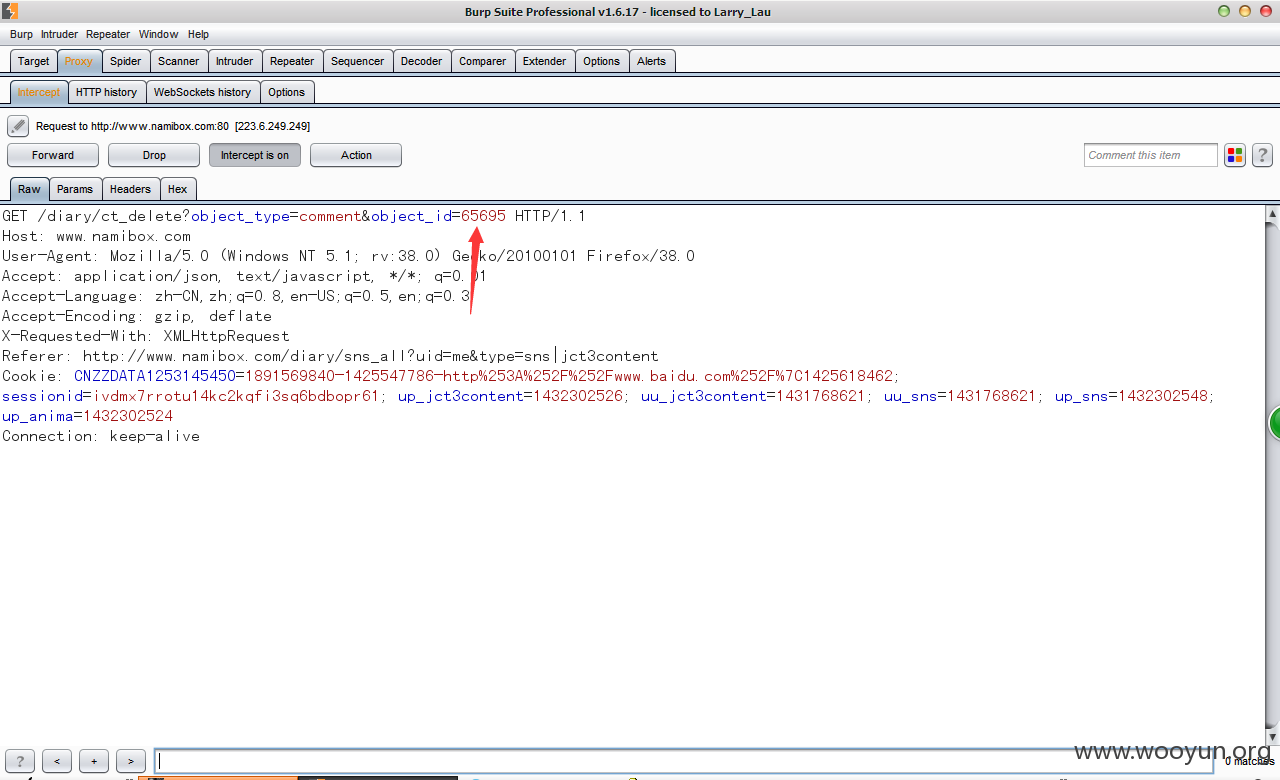
Task: Select the Raw view tab
Action: click(29, 189)
